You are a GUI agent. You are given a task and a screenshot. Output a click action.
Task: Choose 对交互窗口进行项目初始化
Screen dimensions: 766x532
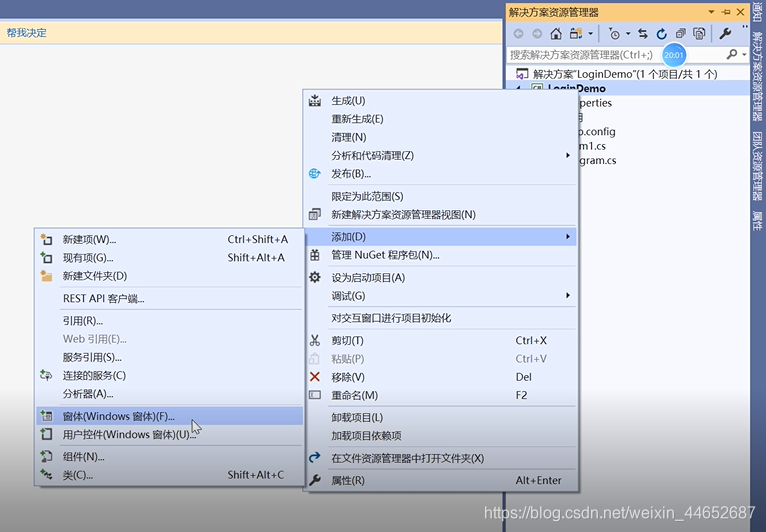pyautogui.click(x=440, y=318)
